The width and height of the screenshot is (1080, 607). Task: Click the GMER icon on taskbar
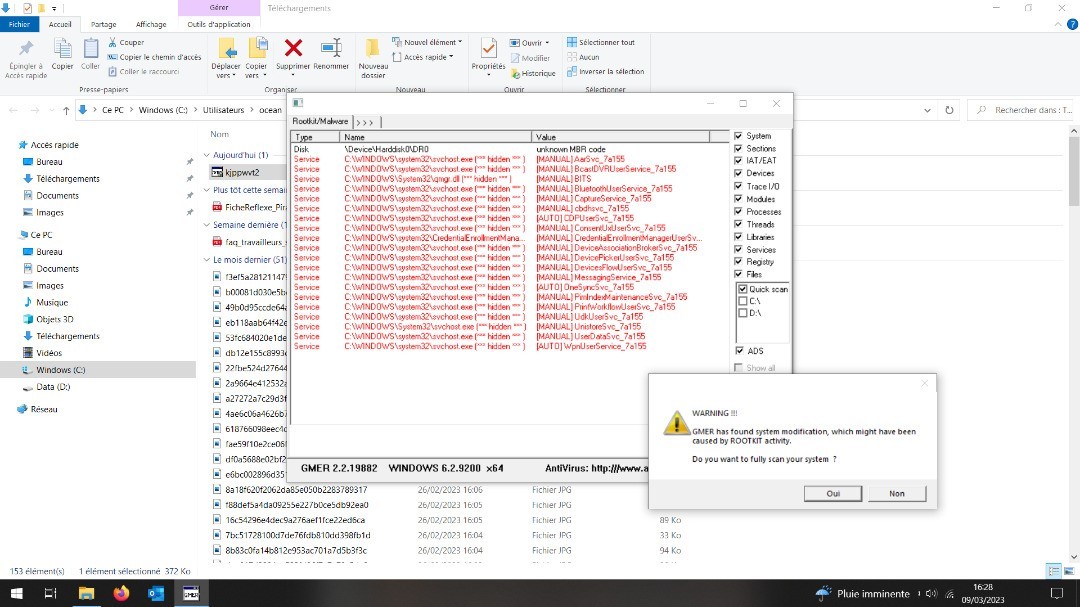[x=191, y=593]
